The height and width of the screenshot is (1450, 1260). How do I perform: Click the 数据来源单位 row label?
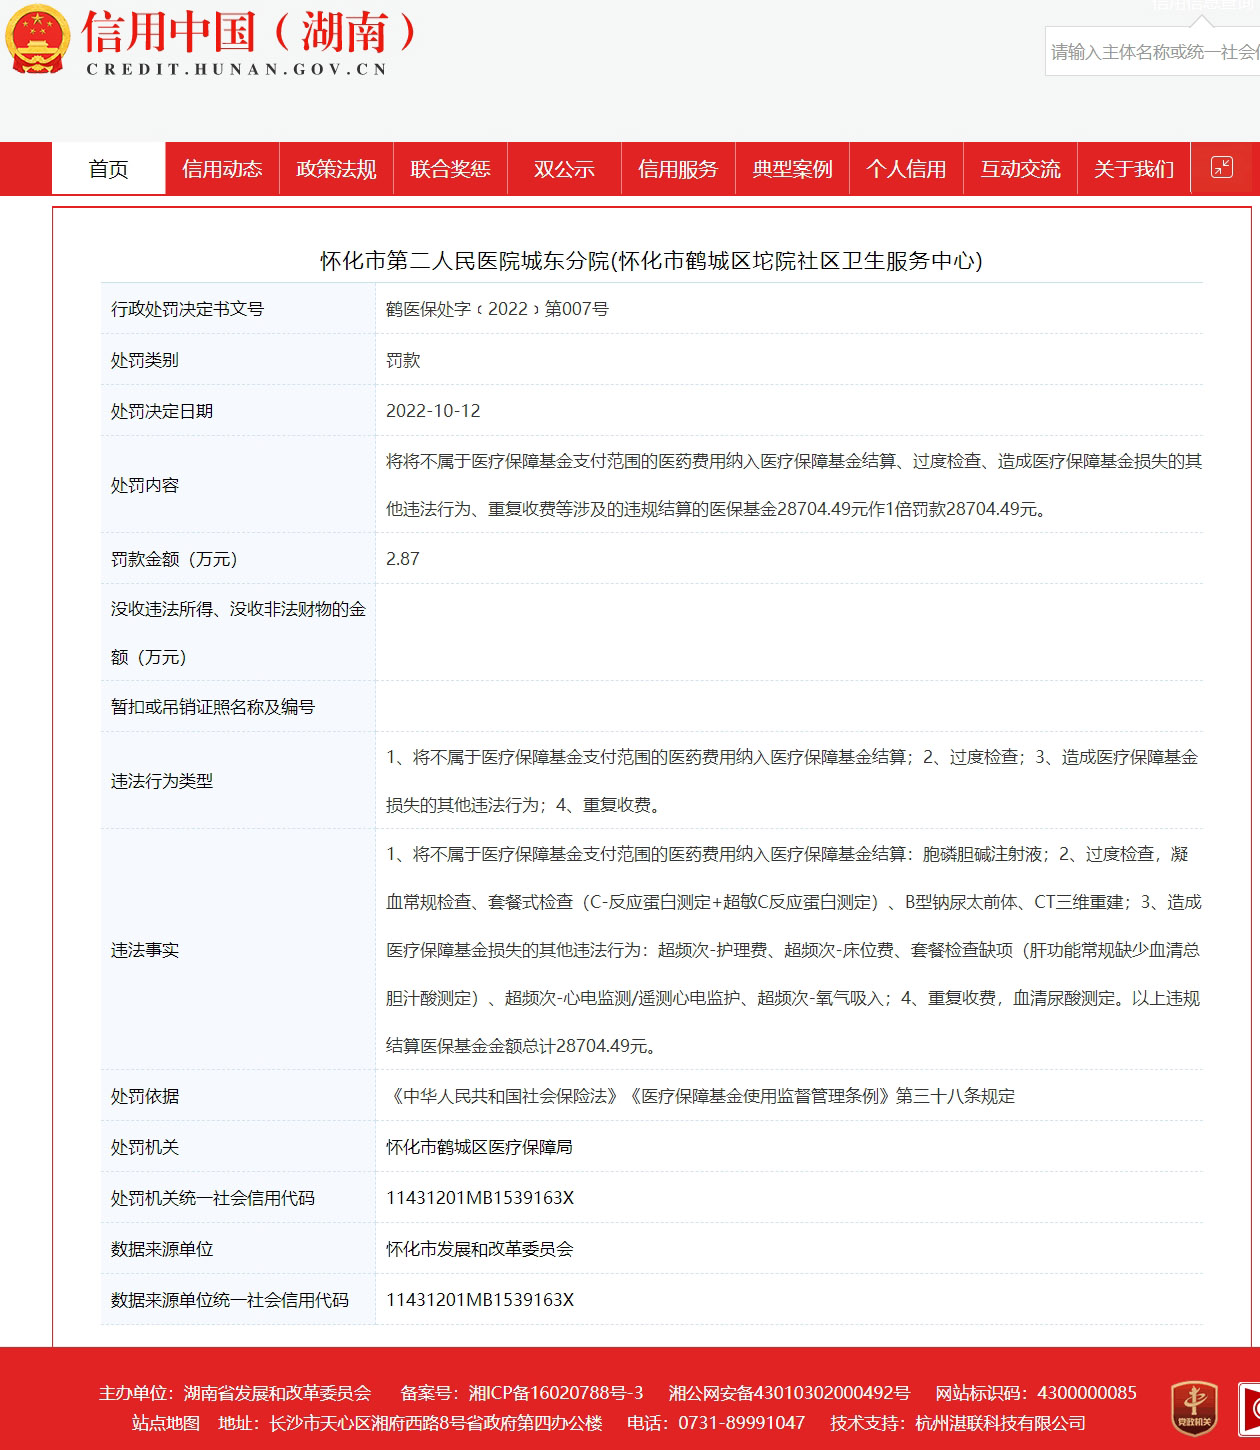coord(162,1249)
